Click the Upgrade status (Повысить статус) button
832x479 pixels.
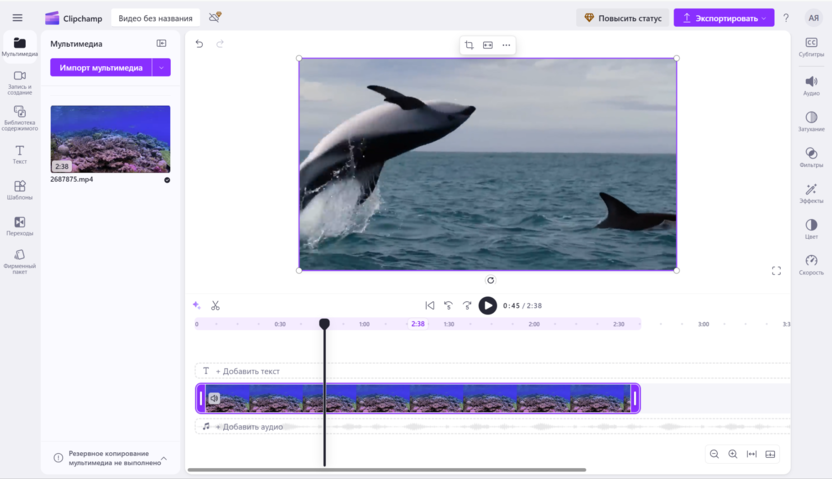pyautogui.click(x=623, y=18)
